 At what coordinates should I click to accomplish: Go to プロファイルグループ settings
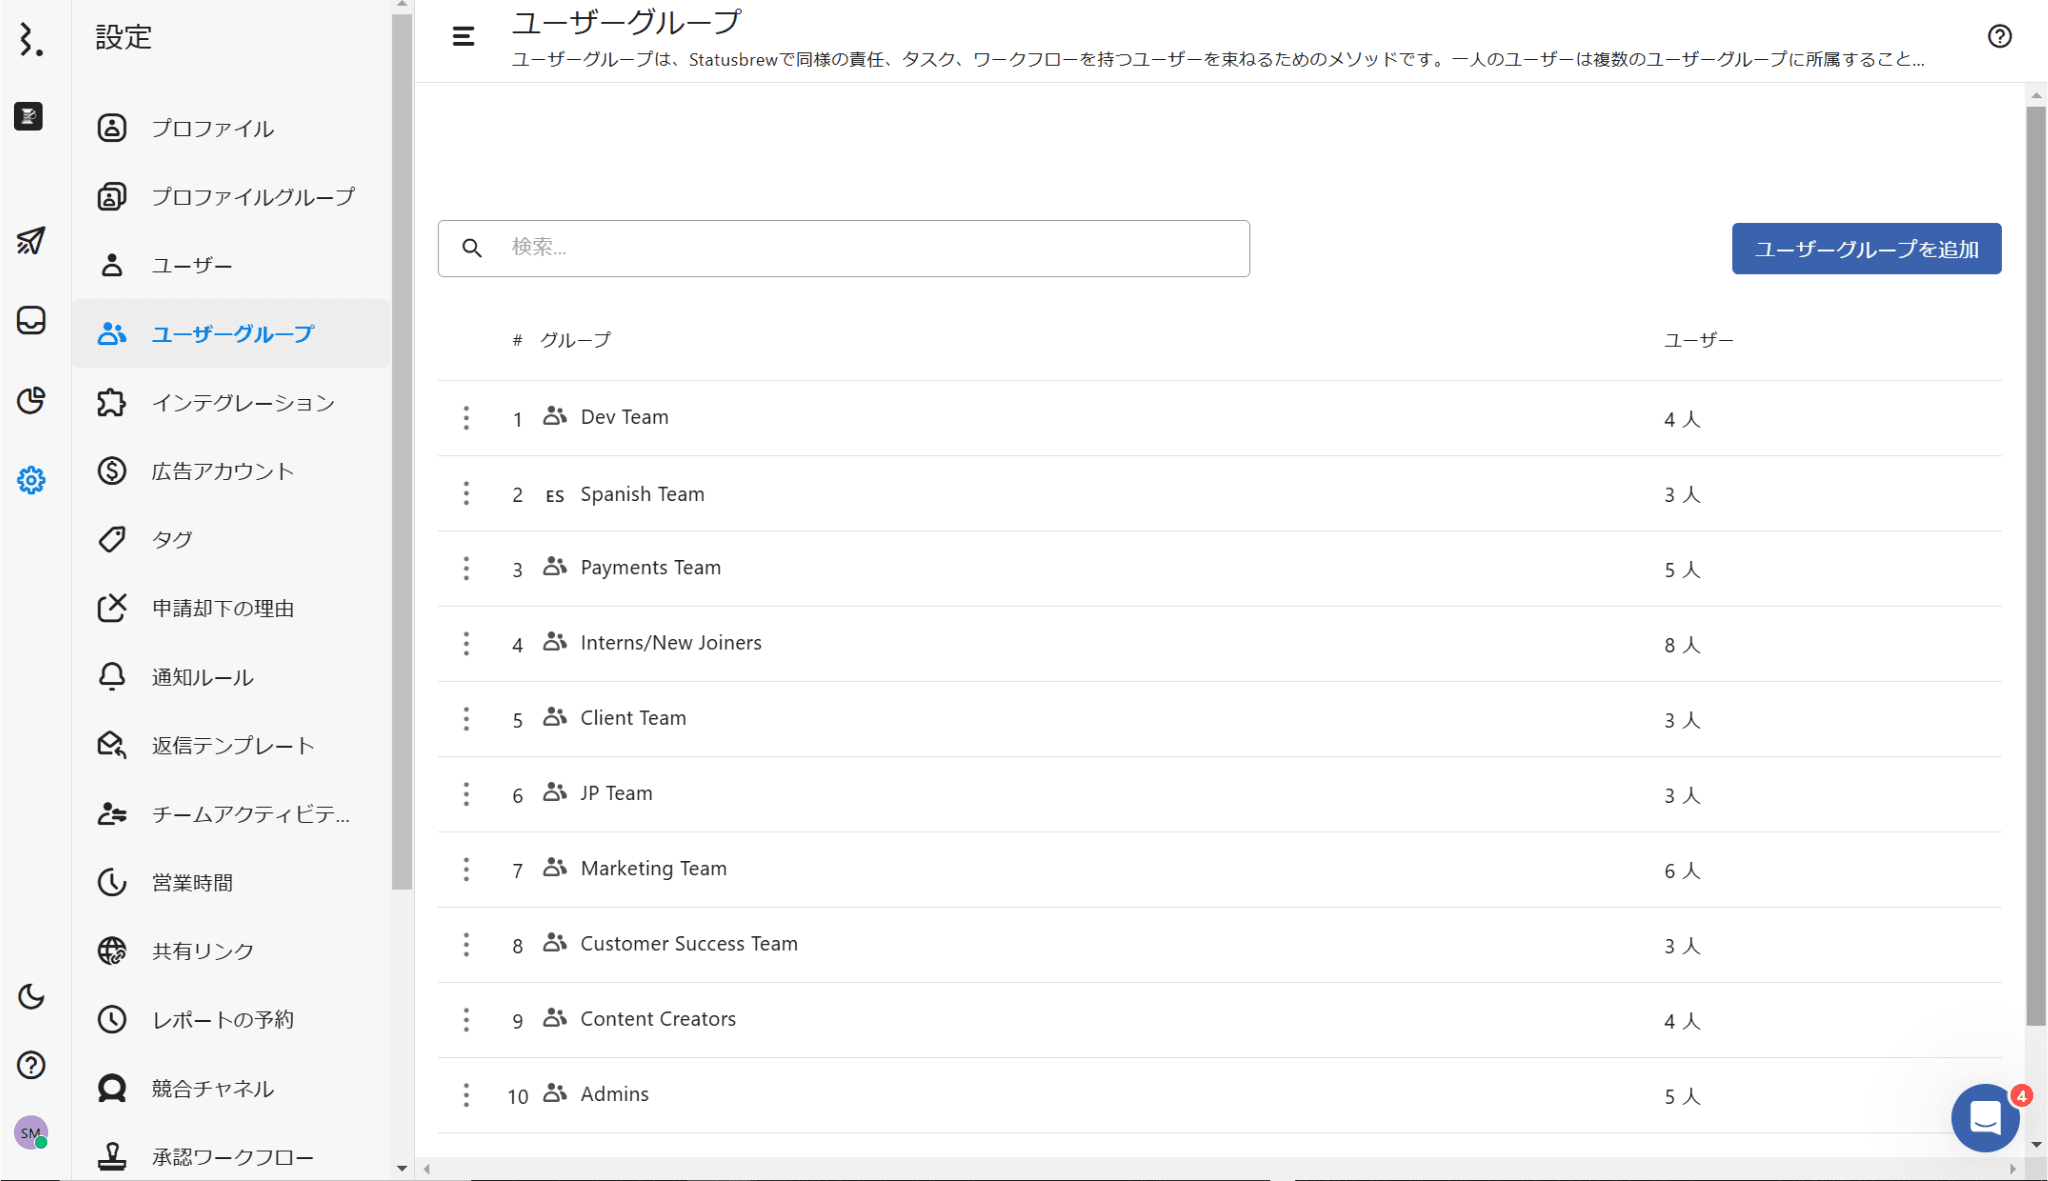click(x=252, y=197)
